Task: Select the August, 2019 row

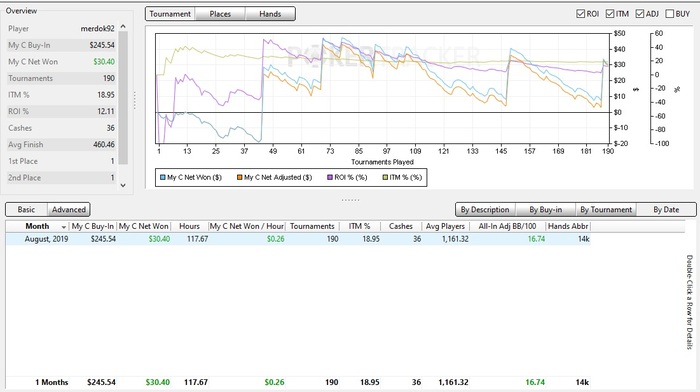Action: [298, 239]
